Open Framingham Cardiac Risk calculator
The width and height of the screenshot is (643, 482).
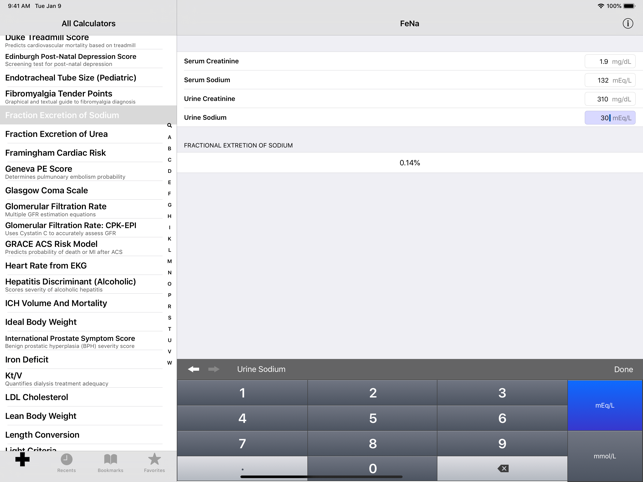pyautogui.click(x=55, y=153)
